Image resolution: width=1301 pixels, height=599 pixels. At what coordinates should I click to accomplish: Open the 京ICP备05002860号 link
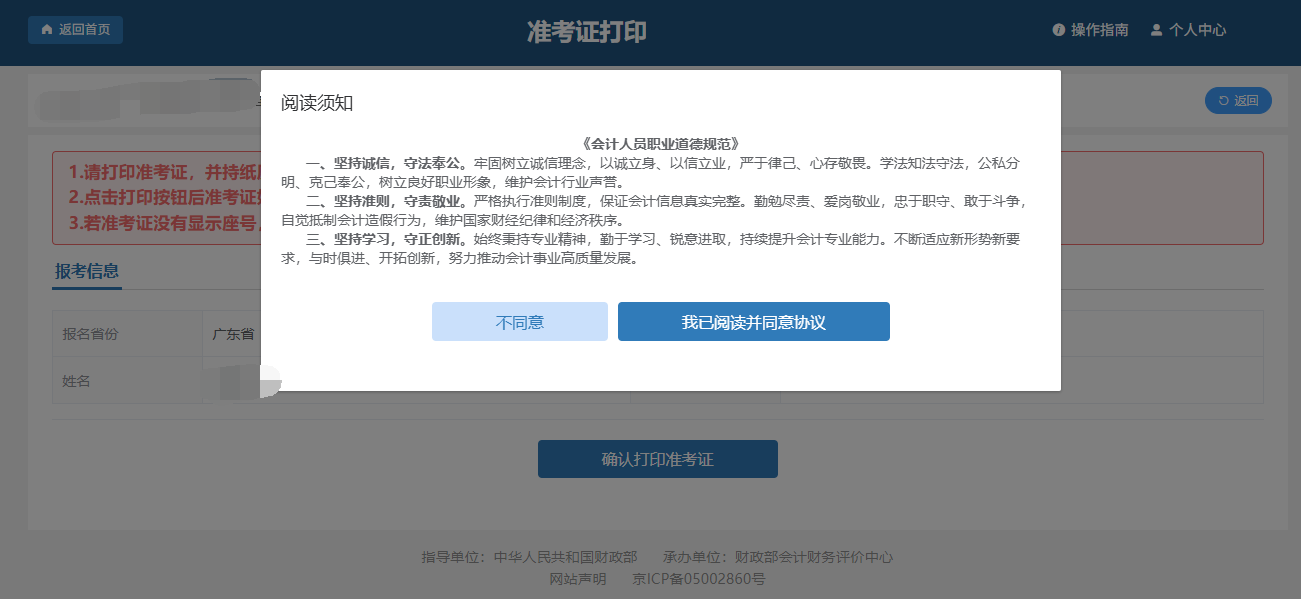pyautogui.click(x=699, y=578)
